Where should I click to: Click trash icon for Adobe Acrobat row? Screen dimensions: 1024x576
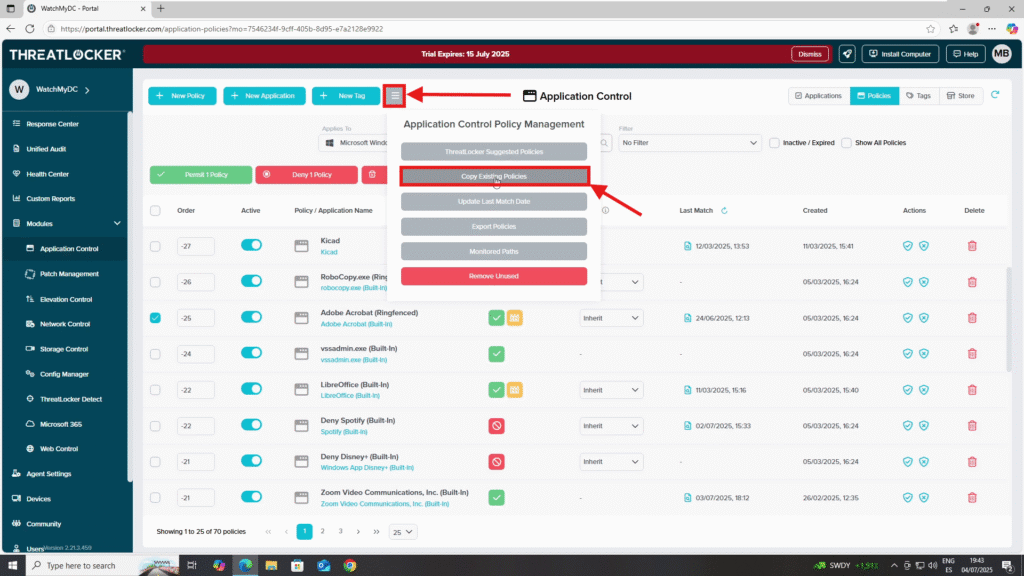[972, 318]
